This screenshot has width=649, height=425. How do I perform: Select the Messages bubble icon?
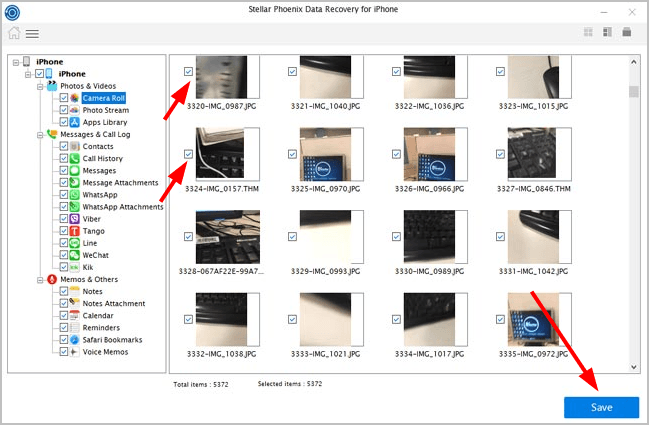click(75, 170)
